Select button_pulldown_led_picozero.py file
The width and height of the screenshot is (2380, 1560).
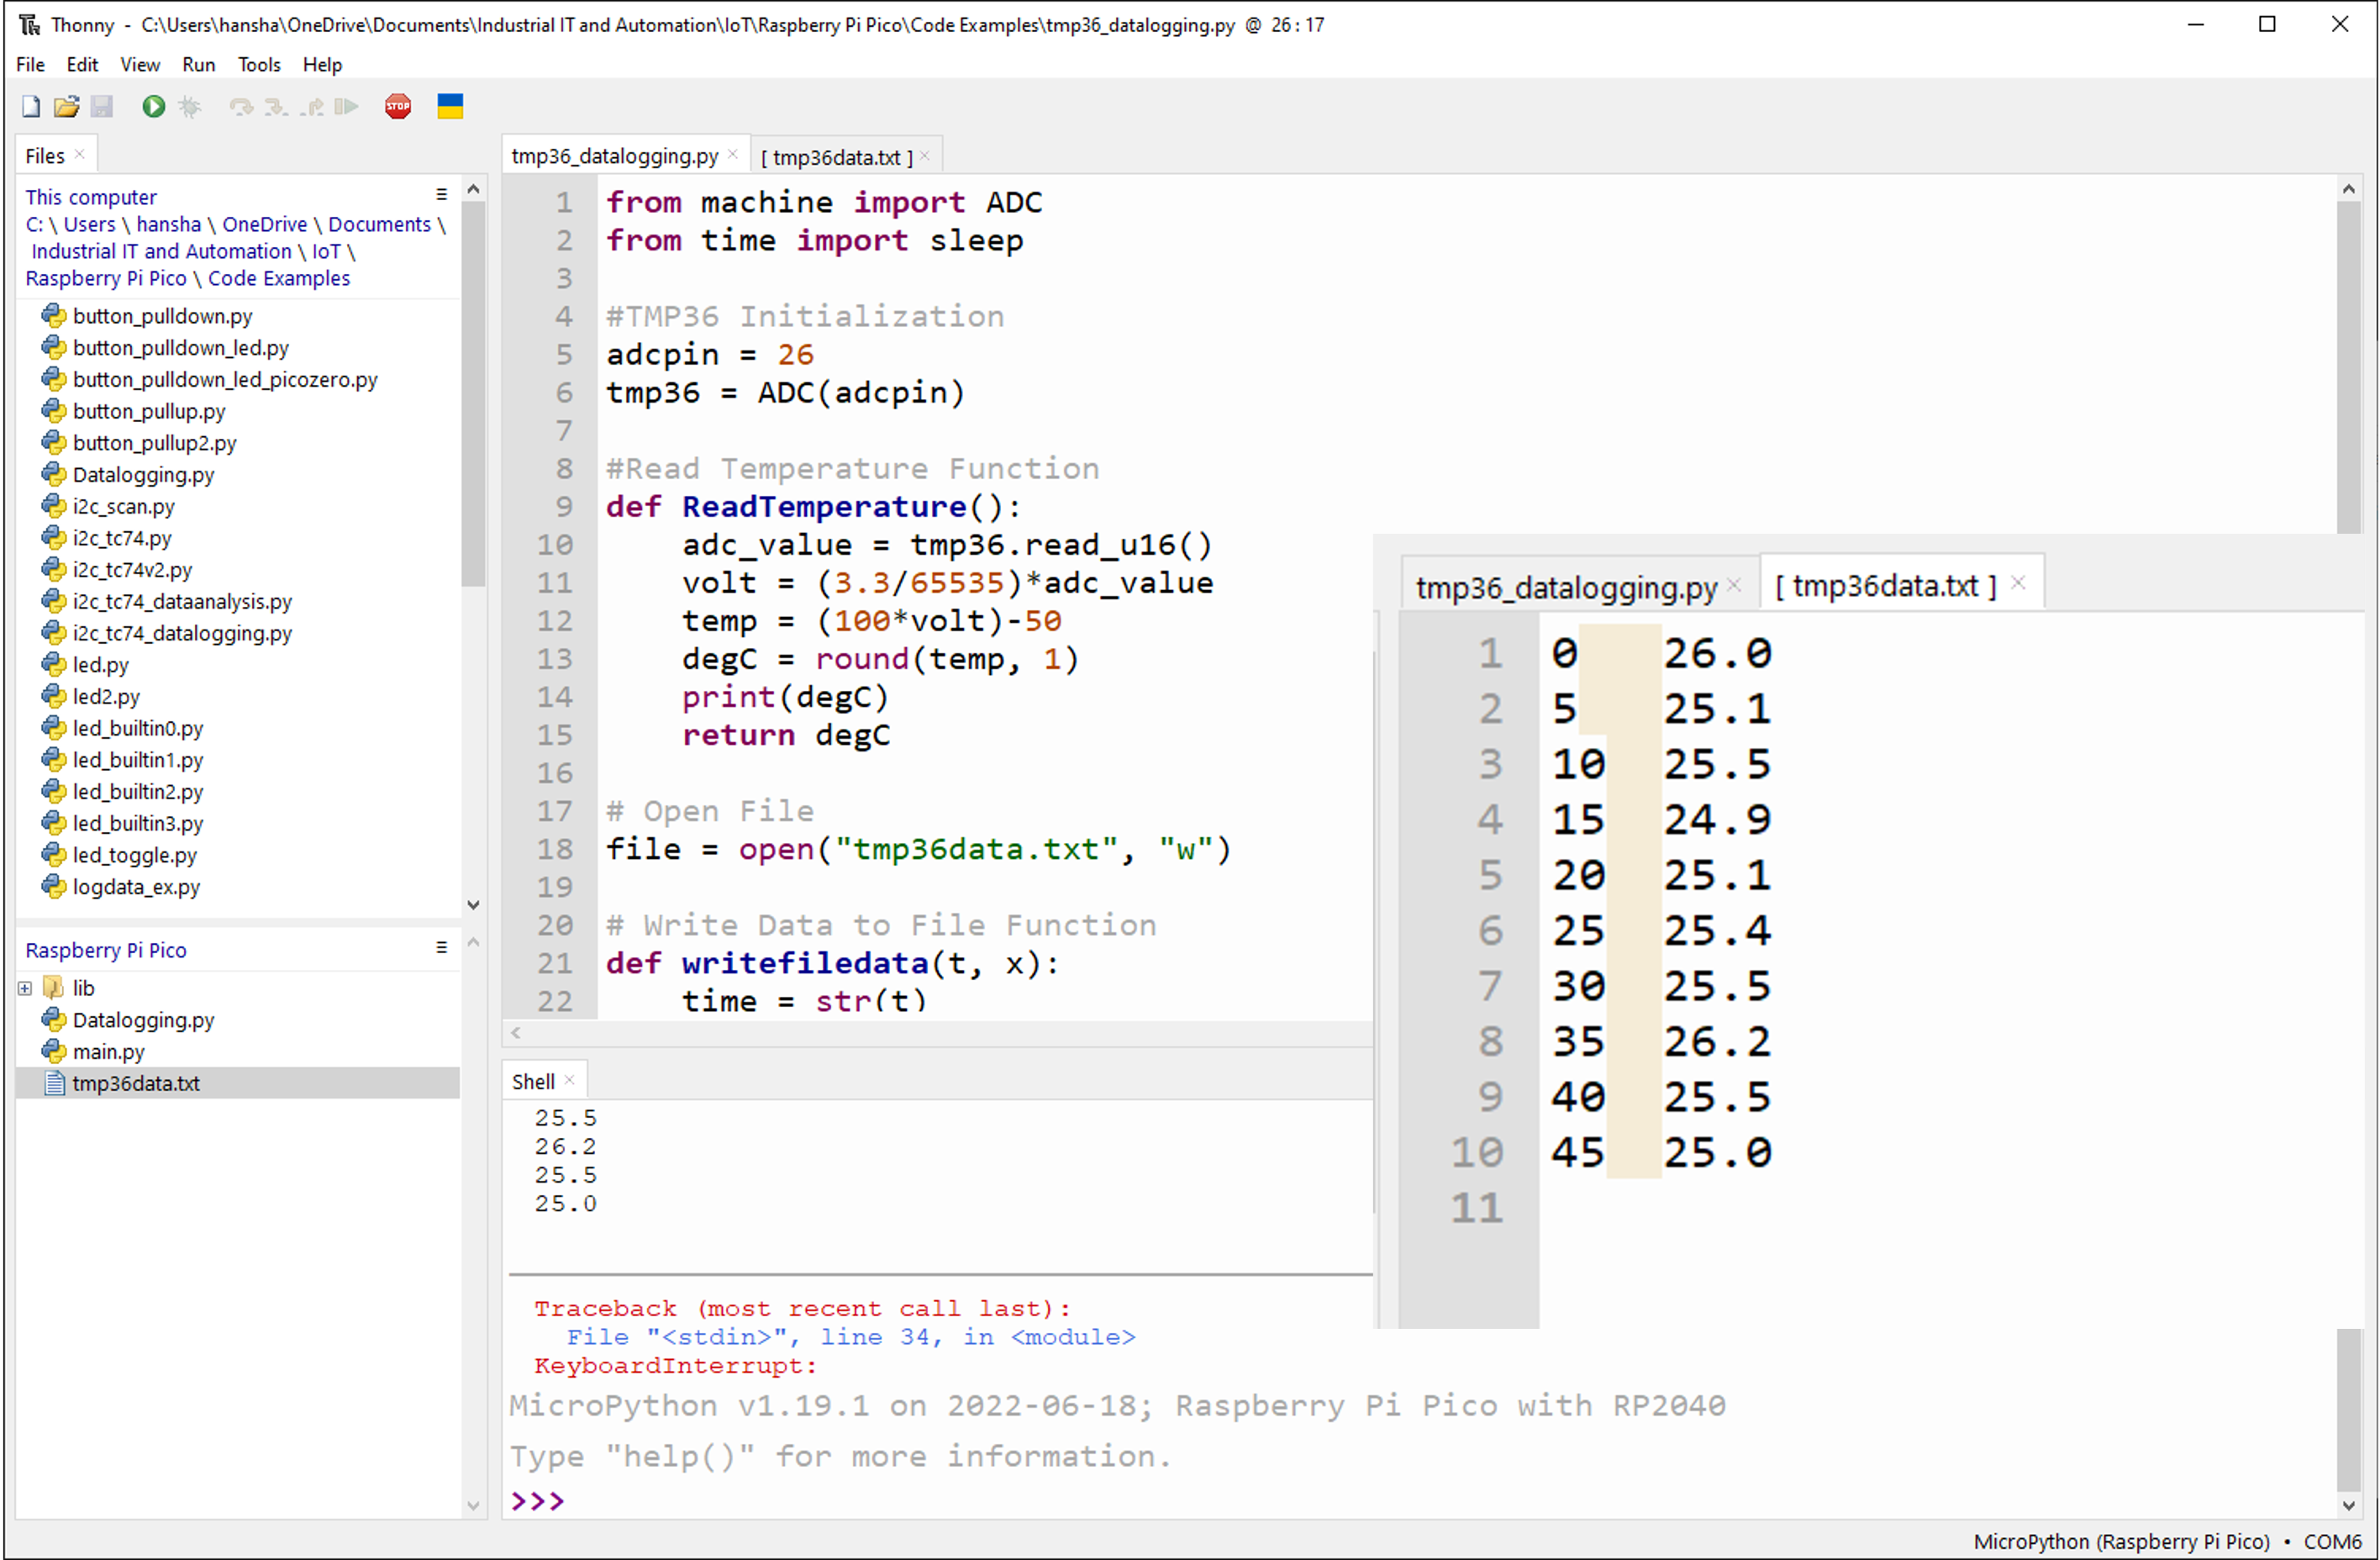click(225, 380)
